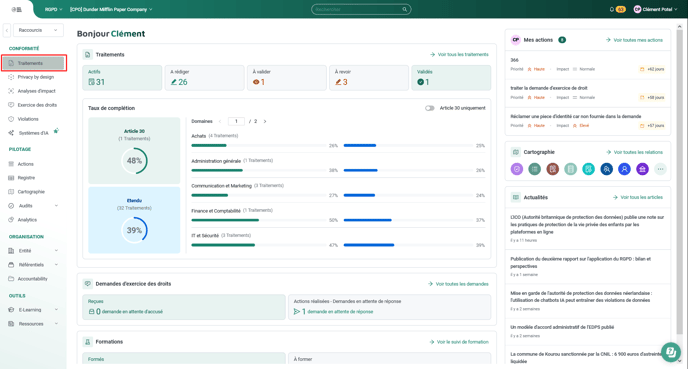
Task: Open '1 demande en attente de réponse'
Action: (389, 307)
